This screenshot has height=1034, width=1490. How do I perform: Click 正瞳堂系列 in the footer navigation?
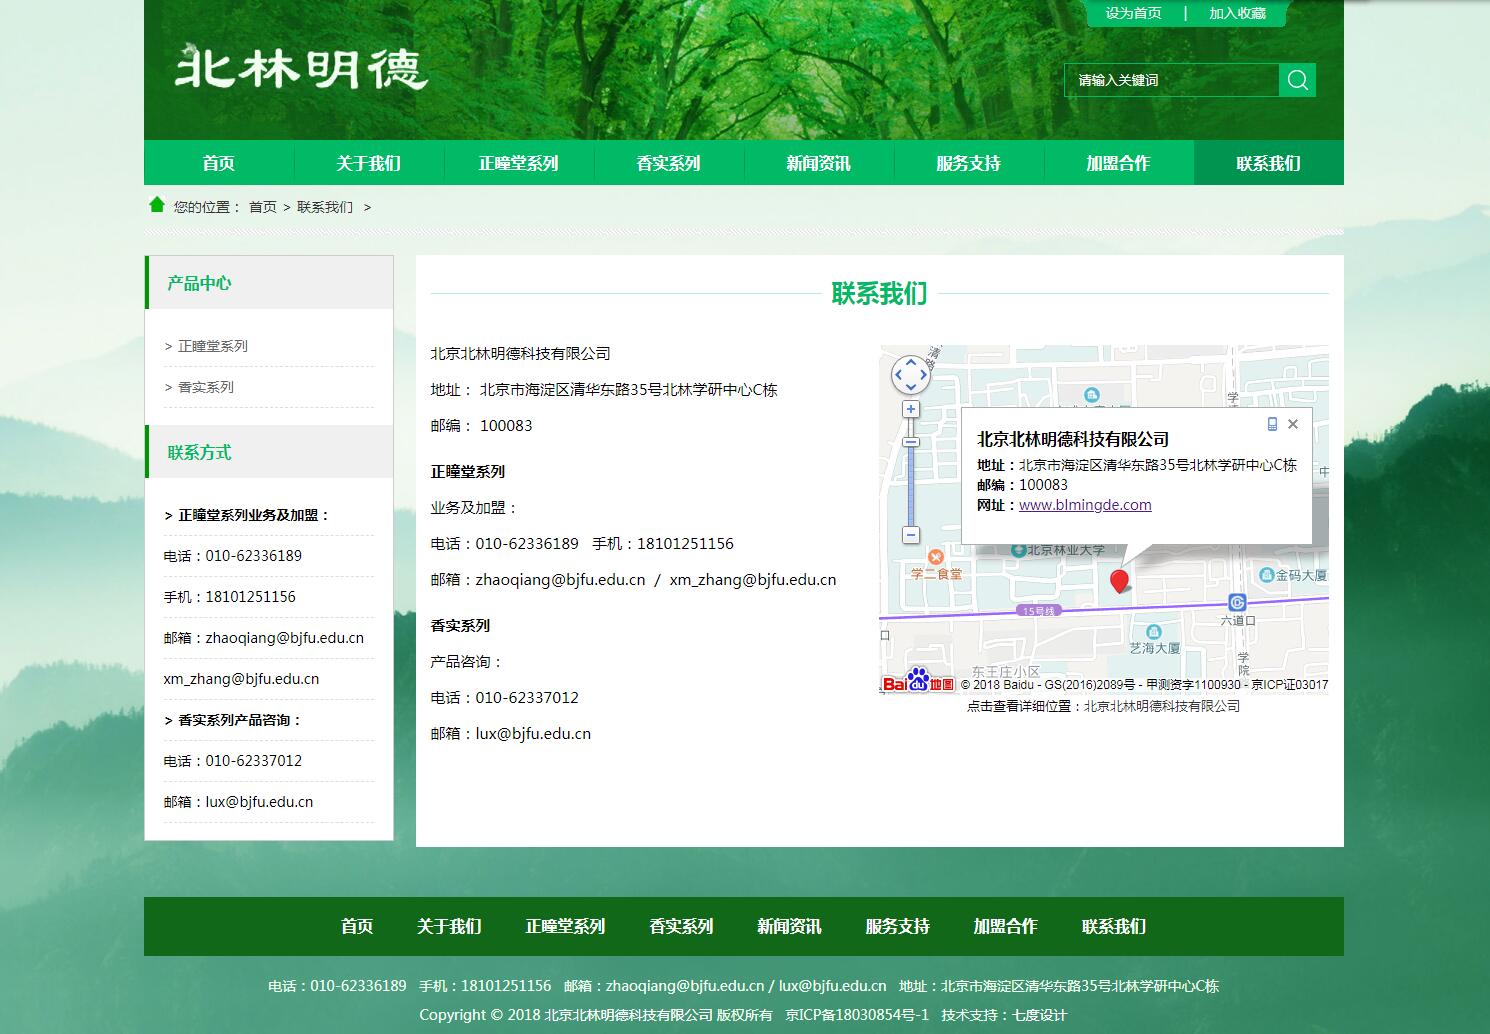point(565,926)
